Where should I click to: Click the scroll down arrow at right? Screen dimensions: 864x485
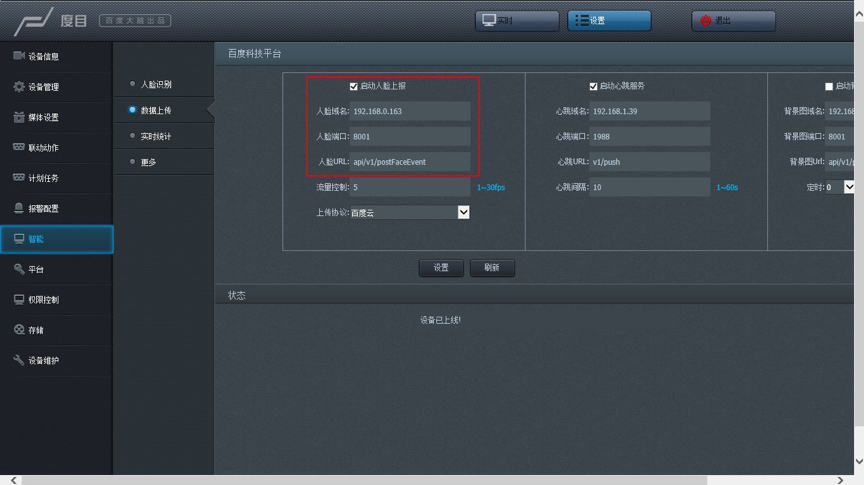tap(859, 461)
